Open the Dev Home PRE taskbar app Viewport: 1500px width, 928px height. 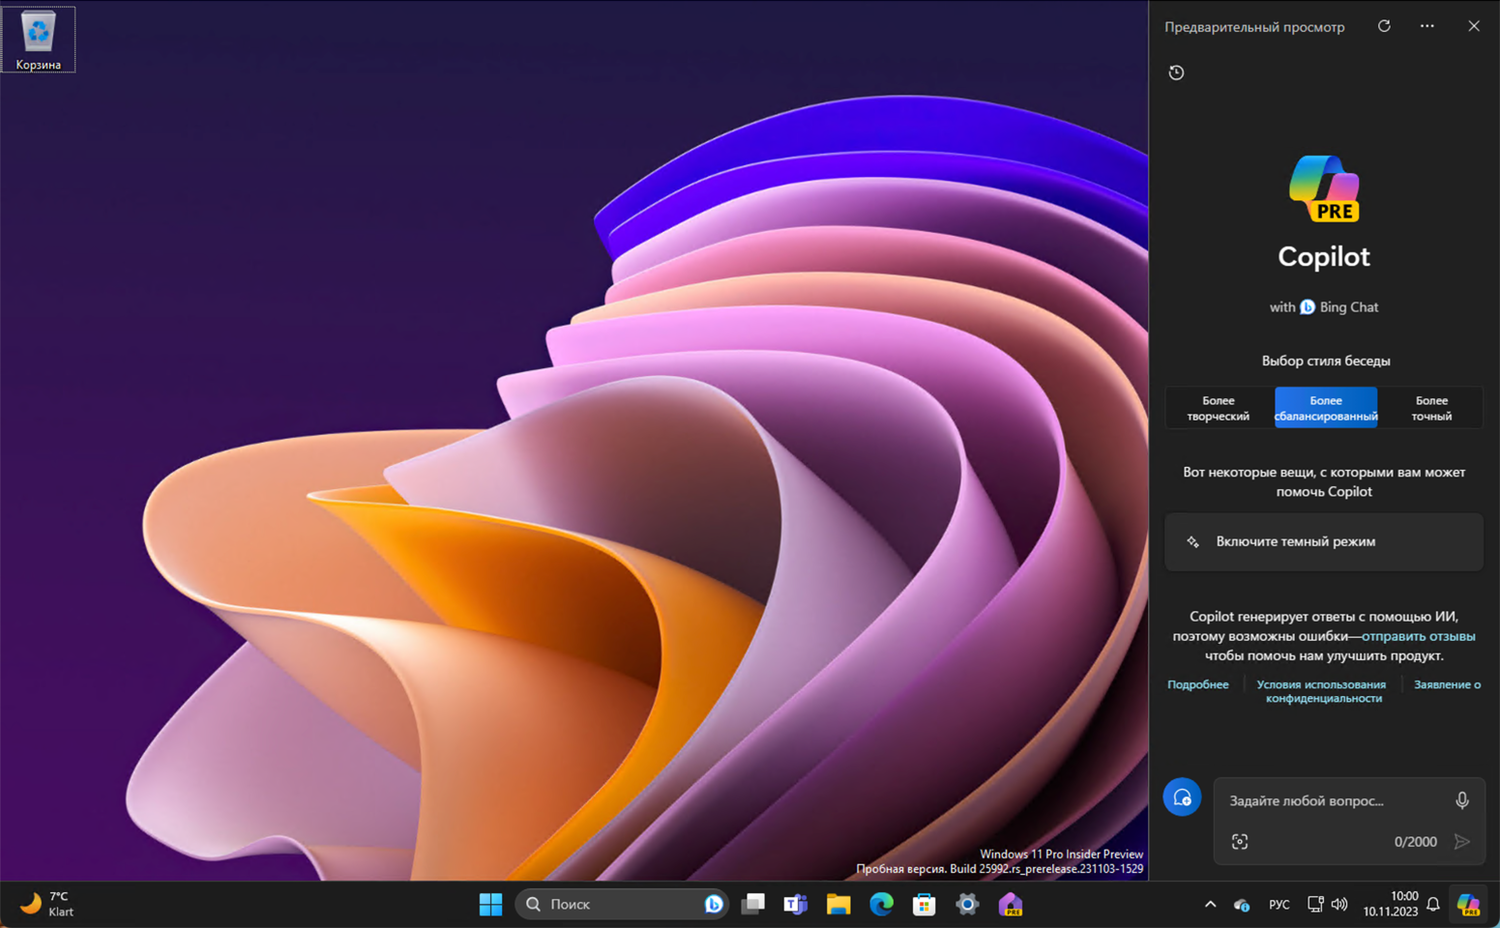coord(1010,905)
